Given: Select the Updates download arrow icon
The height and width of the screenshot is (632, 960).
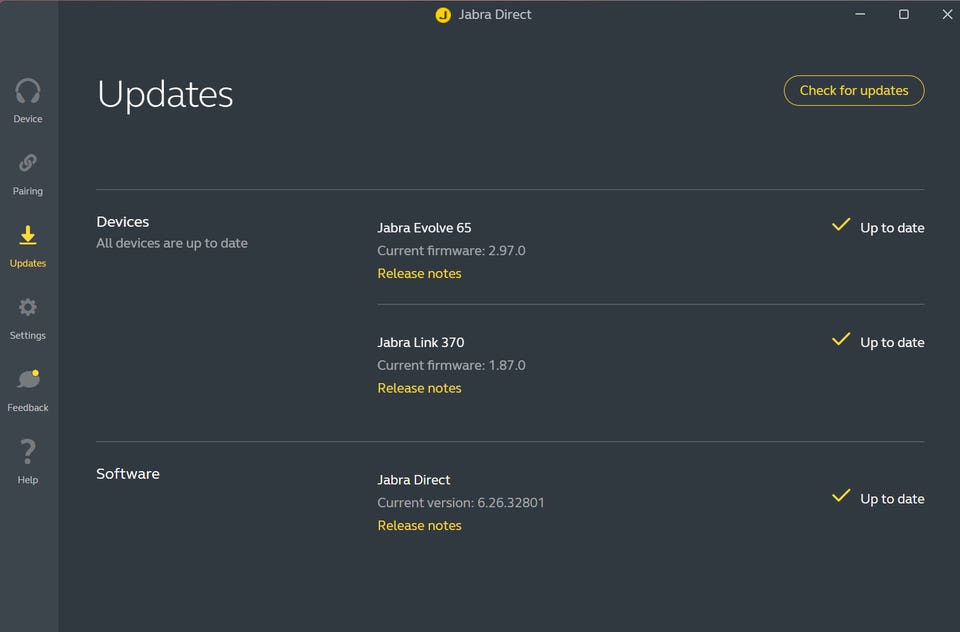Looking at the screenshot, I should point(28,235).
